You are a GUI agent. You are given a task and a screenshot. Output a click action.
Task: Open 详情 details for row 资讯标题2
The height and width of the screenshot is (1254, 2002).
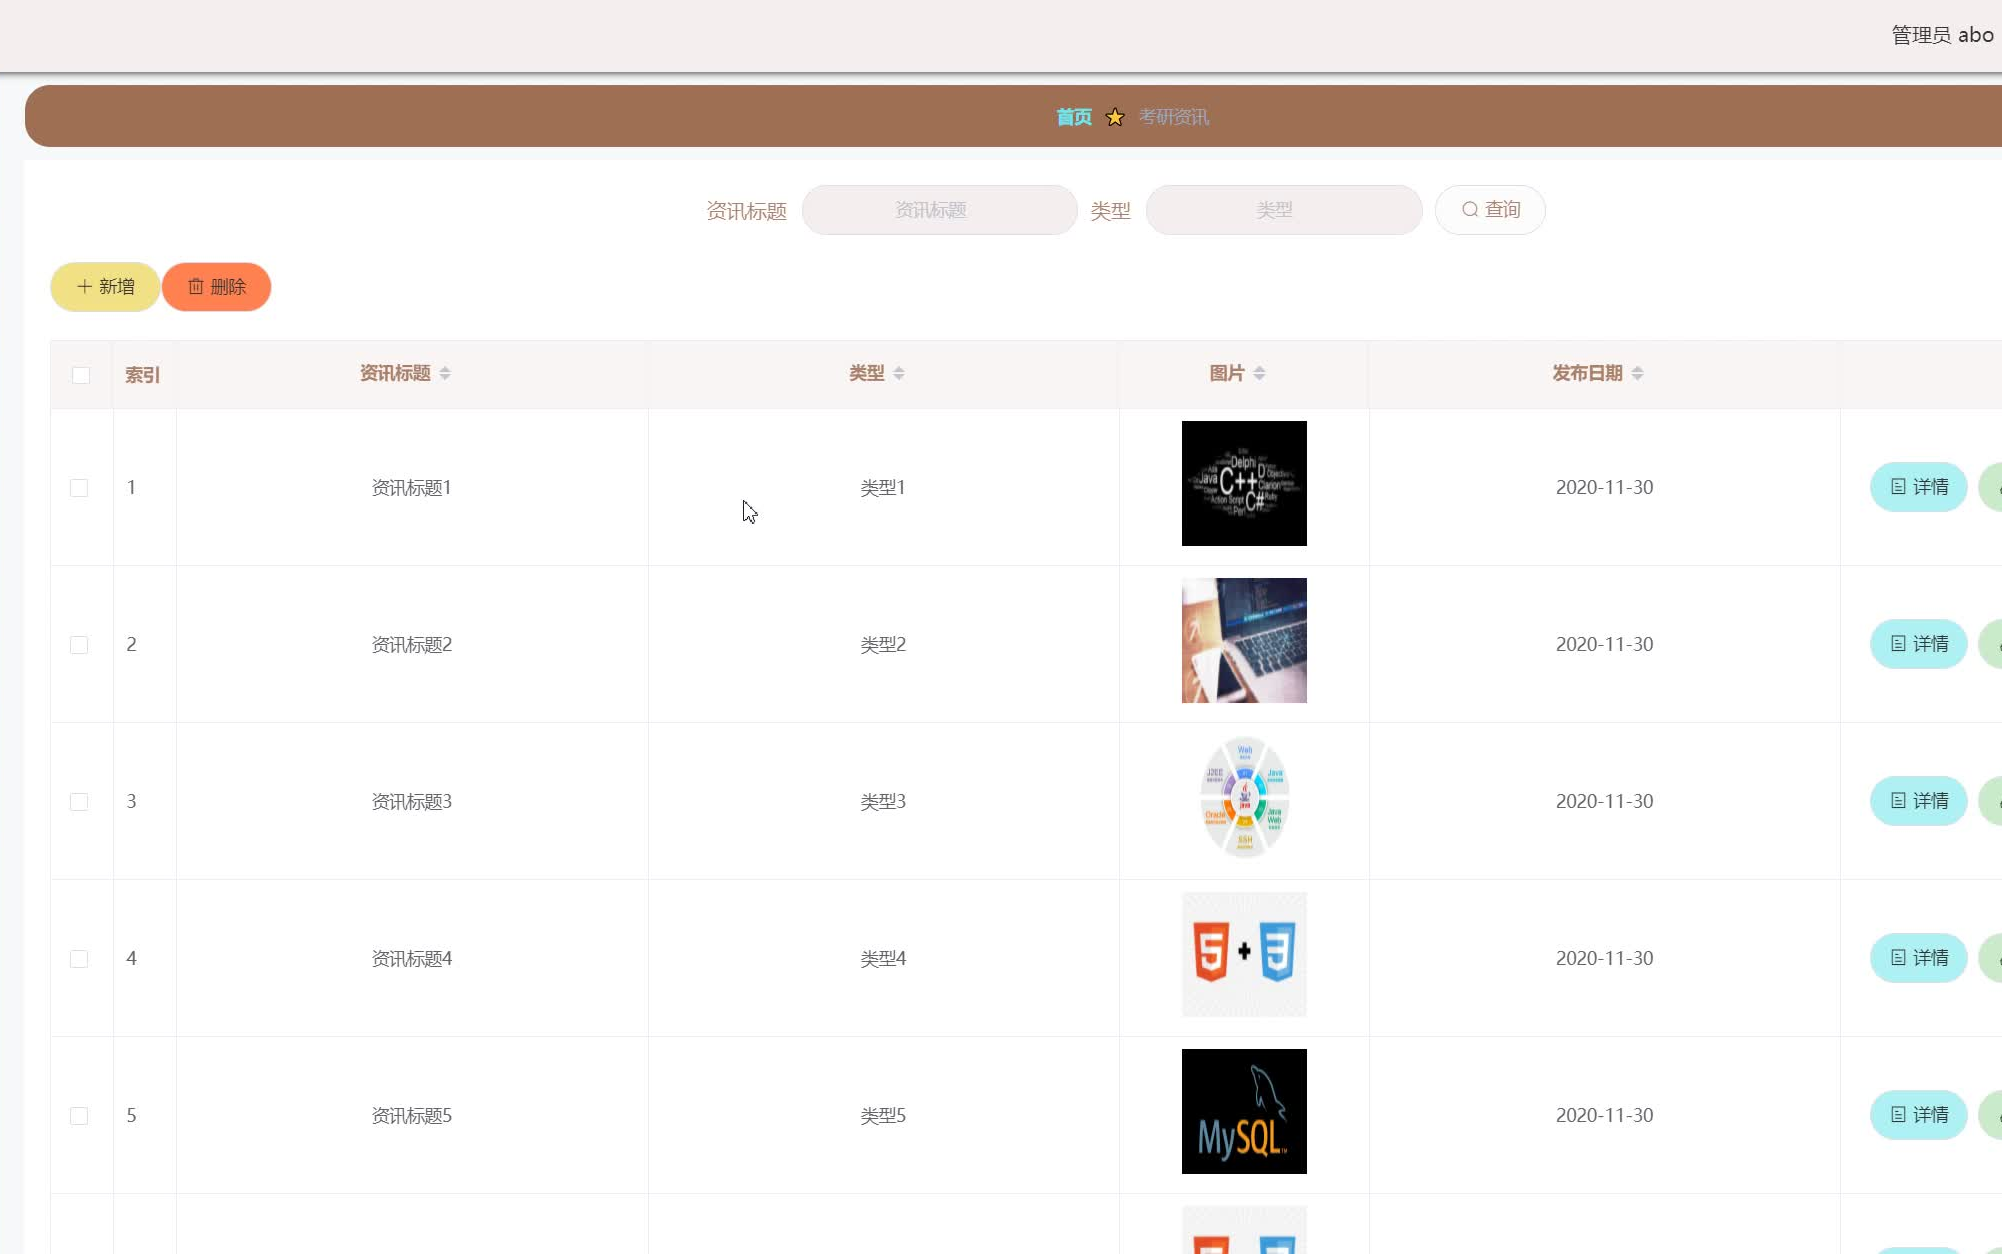click(1919, 644)
